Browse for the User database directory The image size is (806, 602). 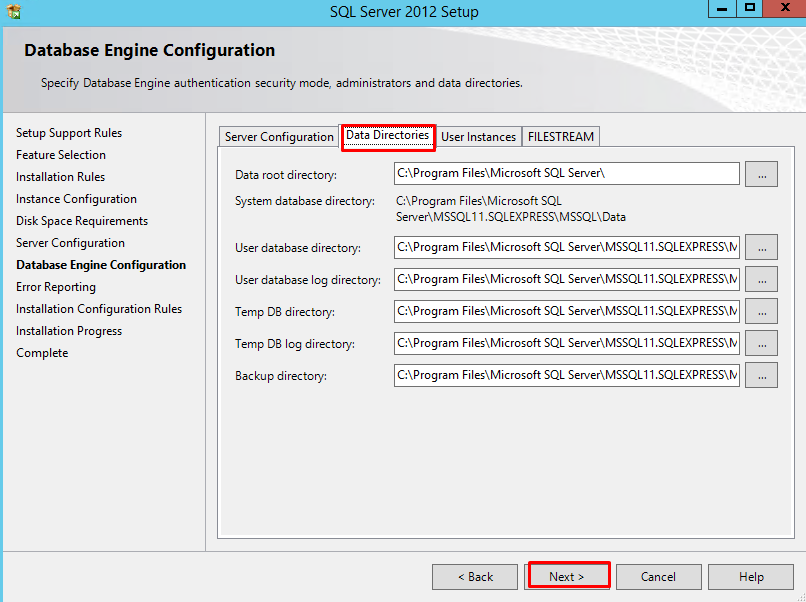pyautogui.click(x=761, y=247)
